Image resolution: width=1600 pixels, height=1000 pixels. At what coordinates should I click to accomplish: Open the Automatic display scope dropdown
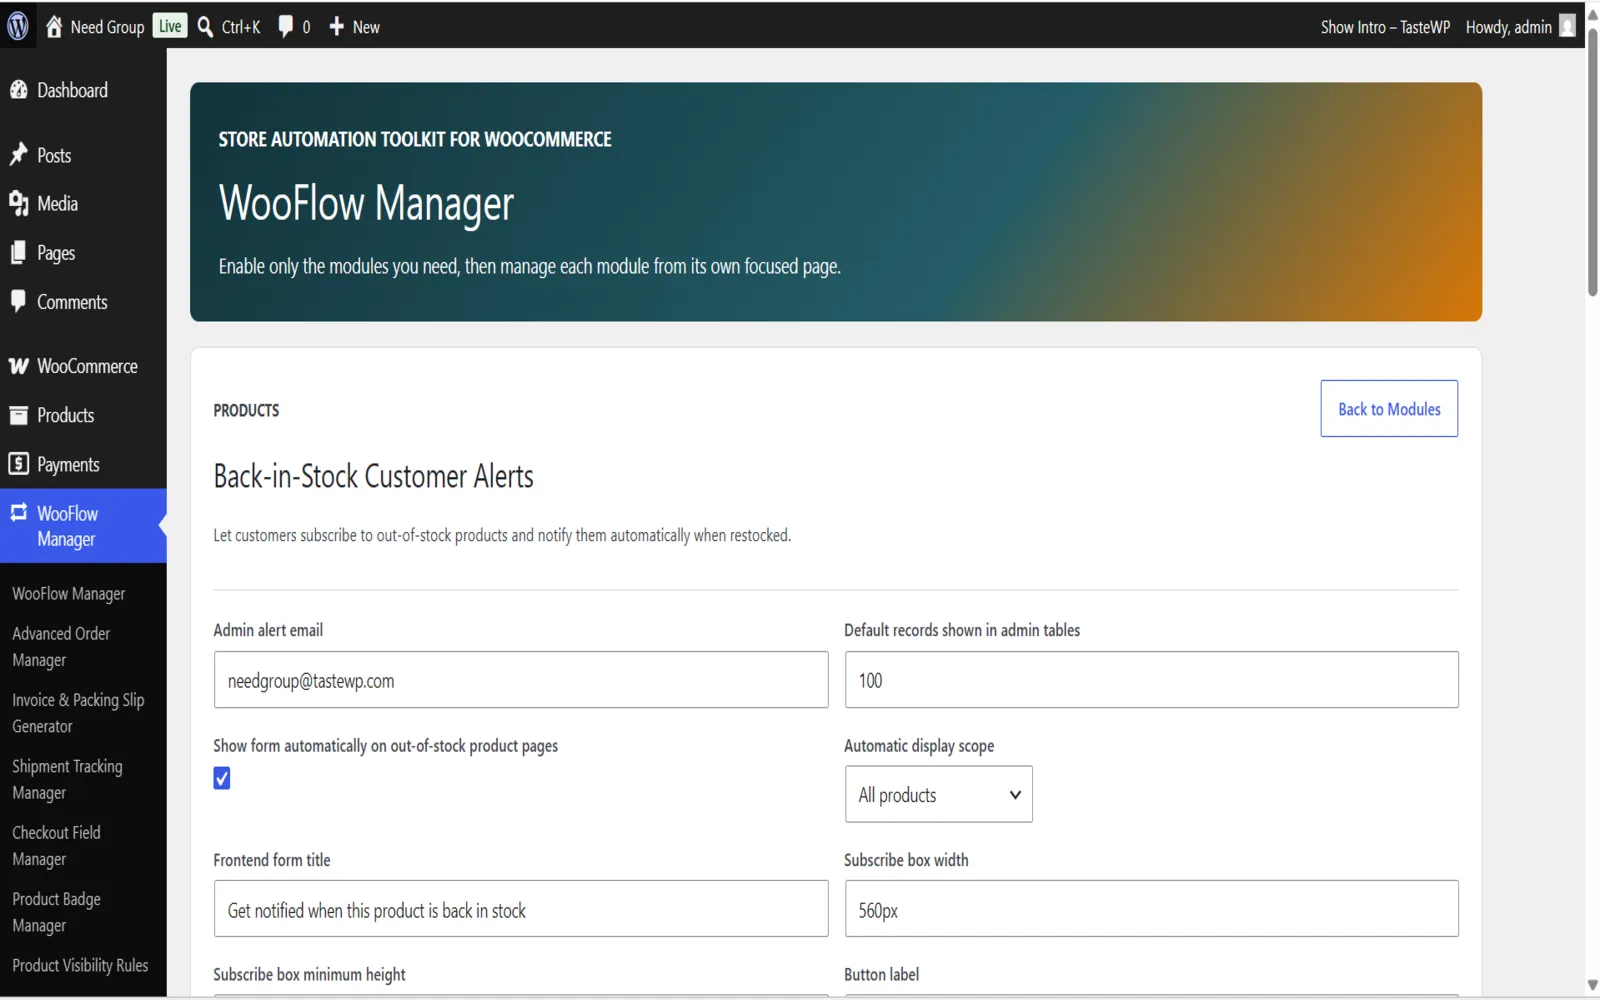click(938, 794)
